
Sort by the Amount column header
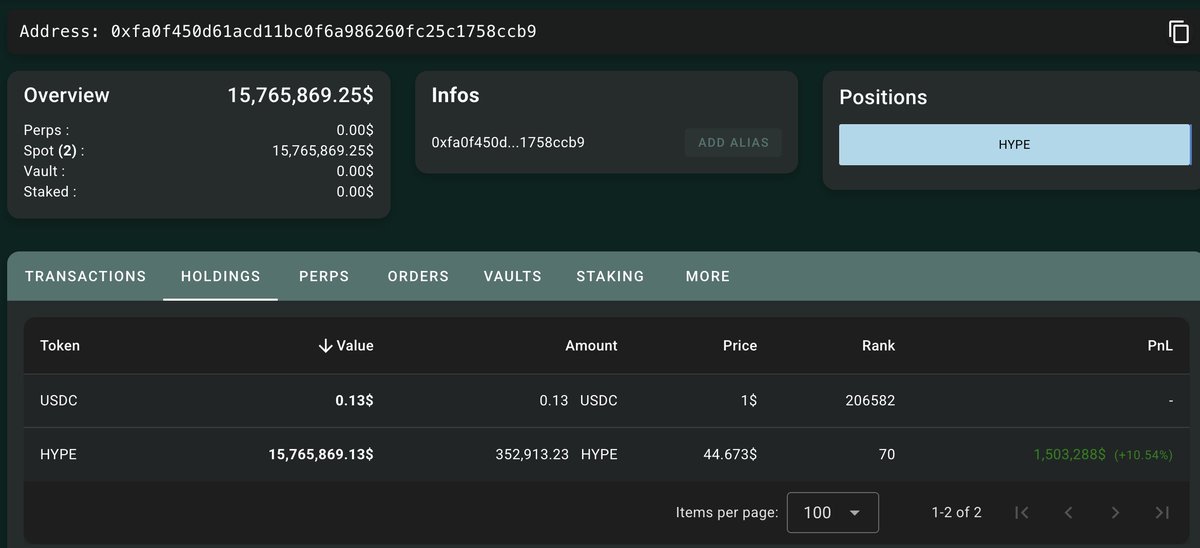pyautogui.click(x=591, y=345)
